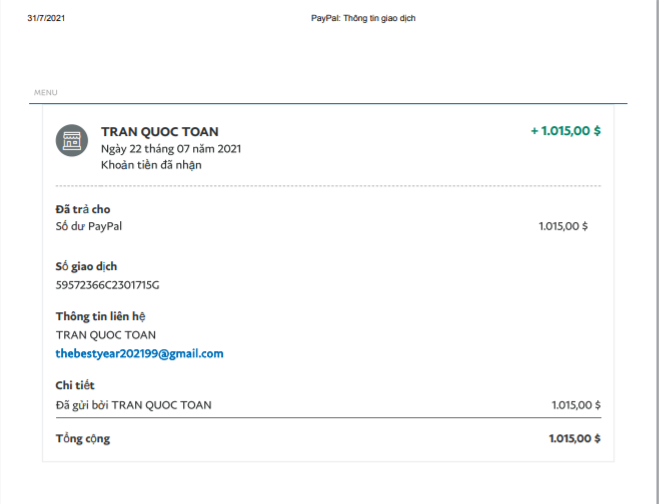Click the thebestyear202199@gmail.com email link
This screenshot has height=504, width=659.
139,354
